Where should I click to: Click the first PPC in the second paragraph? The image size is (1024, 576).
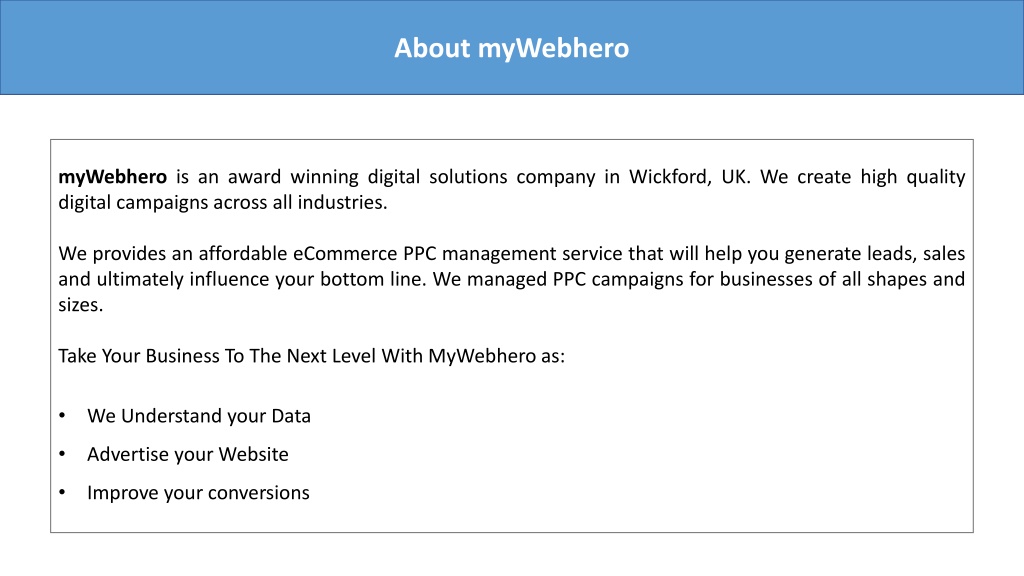click(419, 253)
